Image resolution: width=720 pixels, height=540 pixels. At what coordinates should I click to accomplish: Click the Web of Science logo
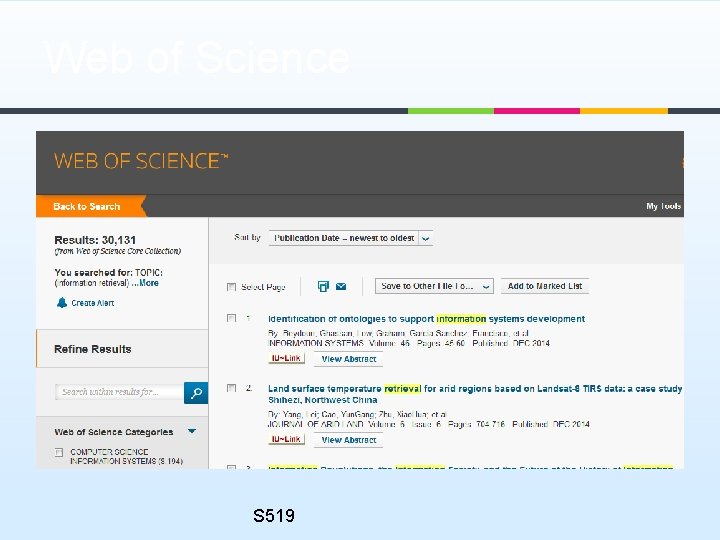click(141, 161)
